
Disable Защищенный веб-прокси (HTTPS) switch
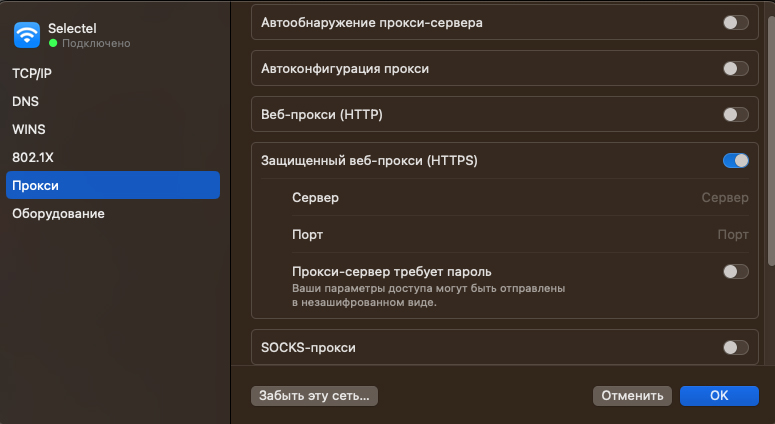[x=735, y=160]
